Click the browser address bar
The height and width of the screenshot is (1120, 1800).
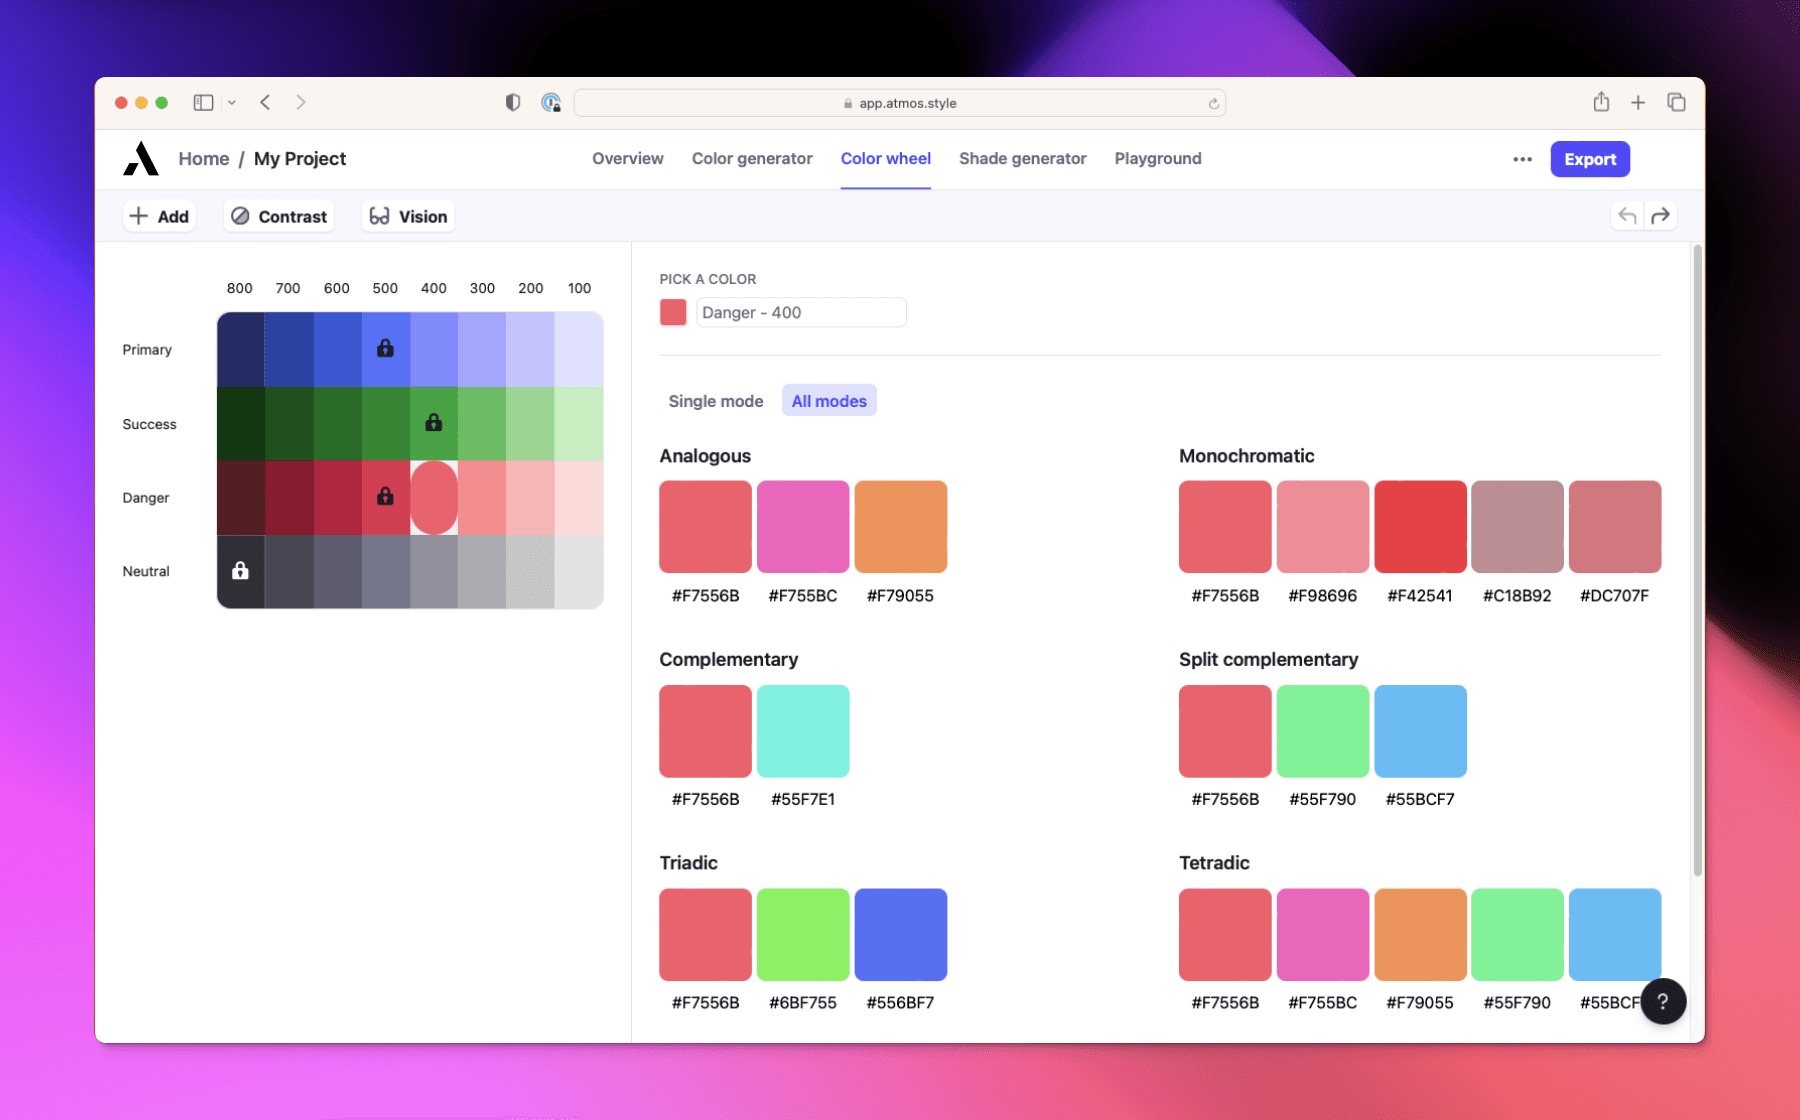coord(899,102)
